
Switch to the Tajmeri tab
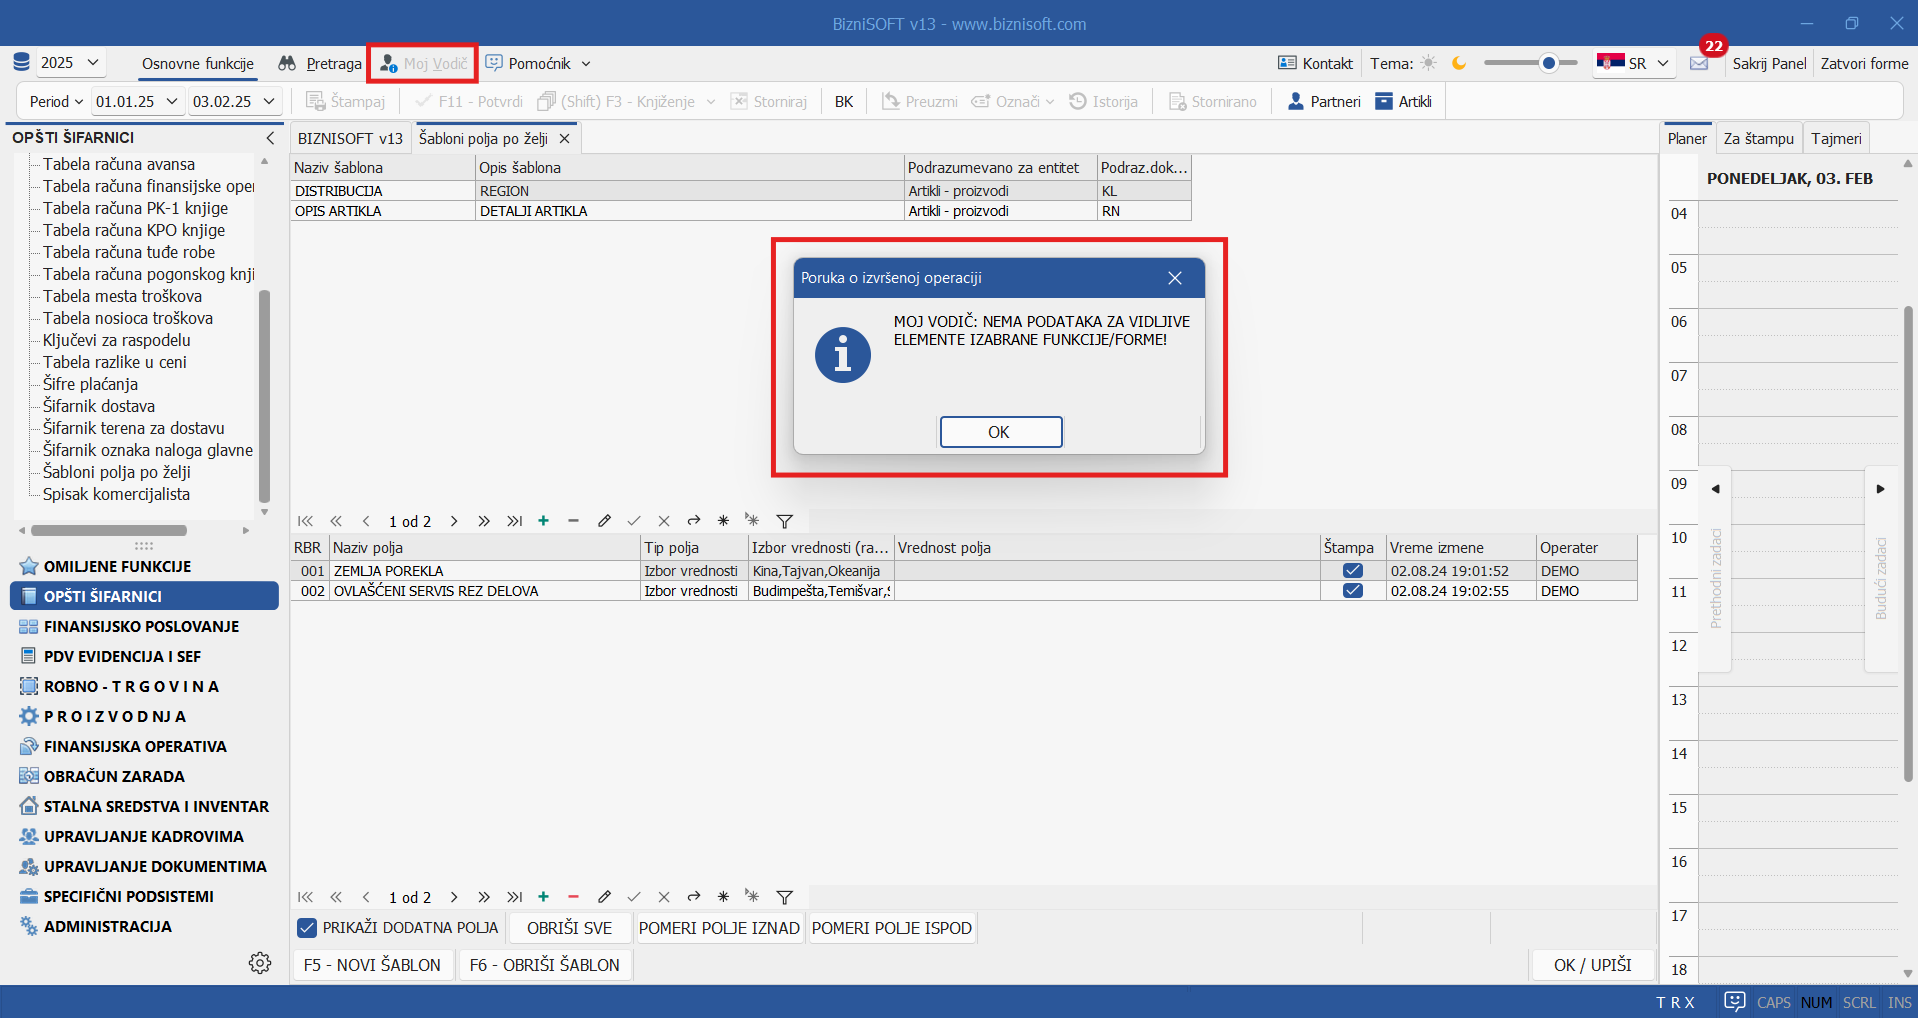pyautogui.click(x=1836, y=139)
